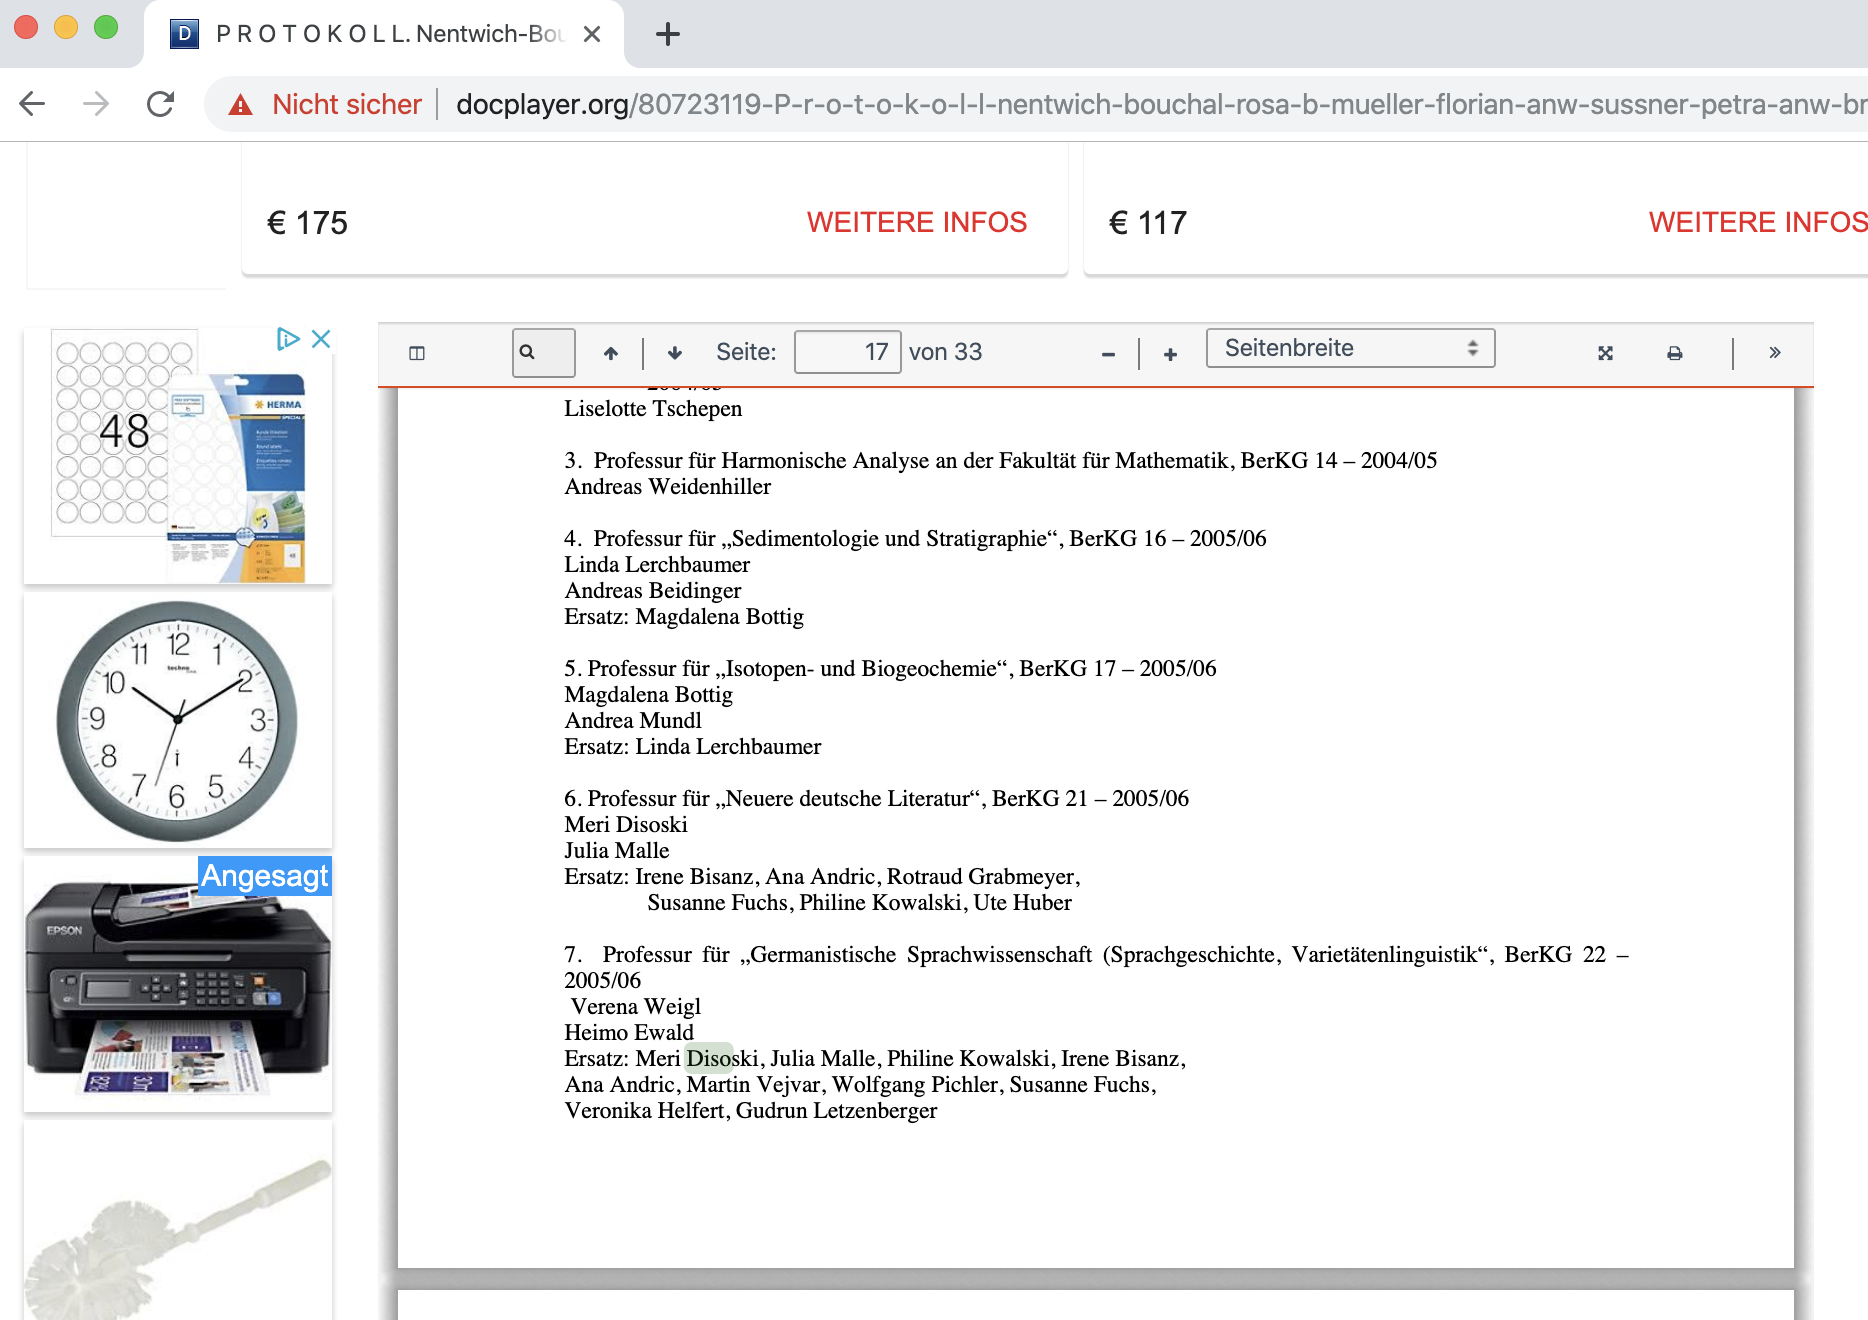Click the name 'Verena Weigl'
The width and height of the screenshot is (1868, 1320).
636,1006
